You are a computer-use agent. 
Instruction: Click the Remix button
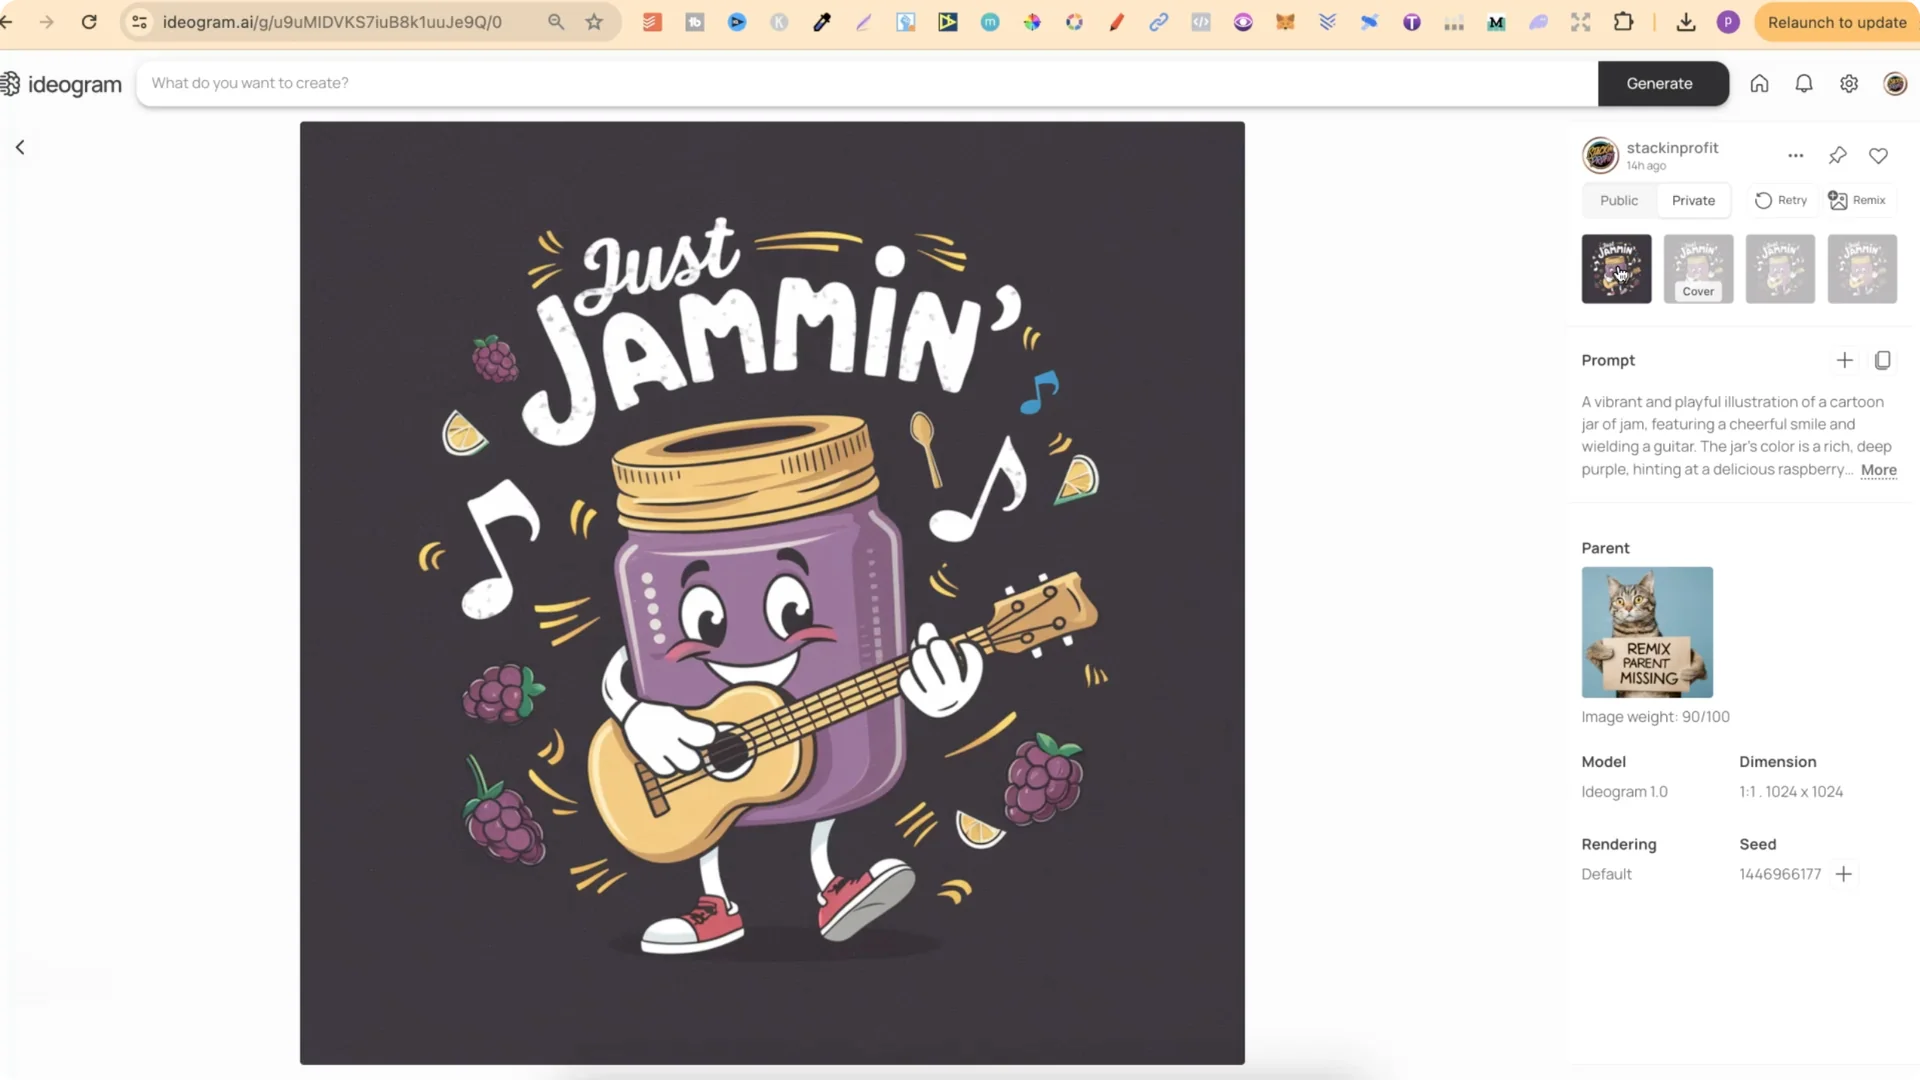1857,200
